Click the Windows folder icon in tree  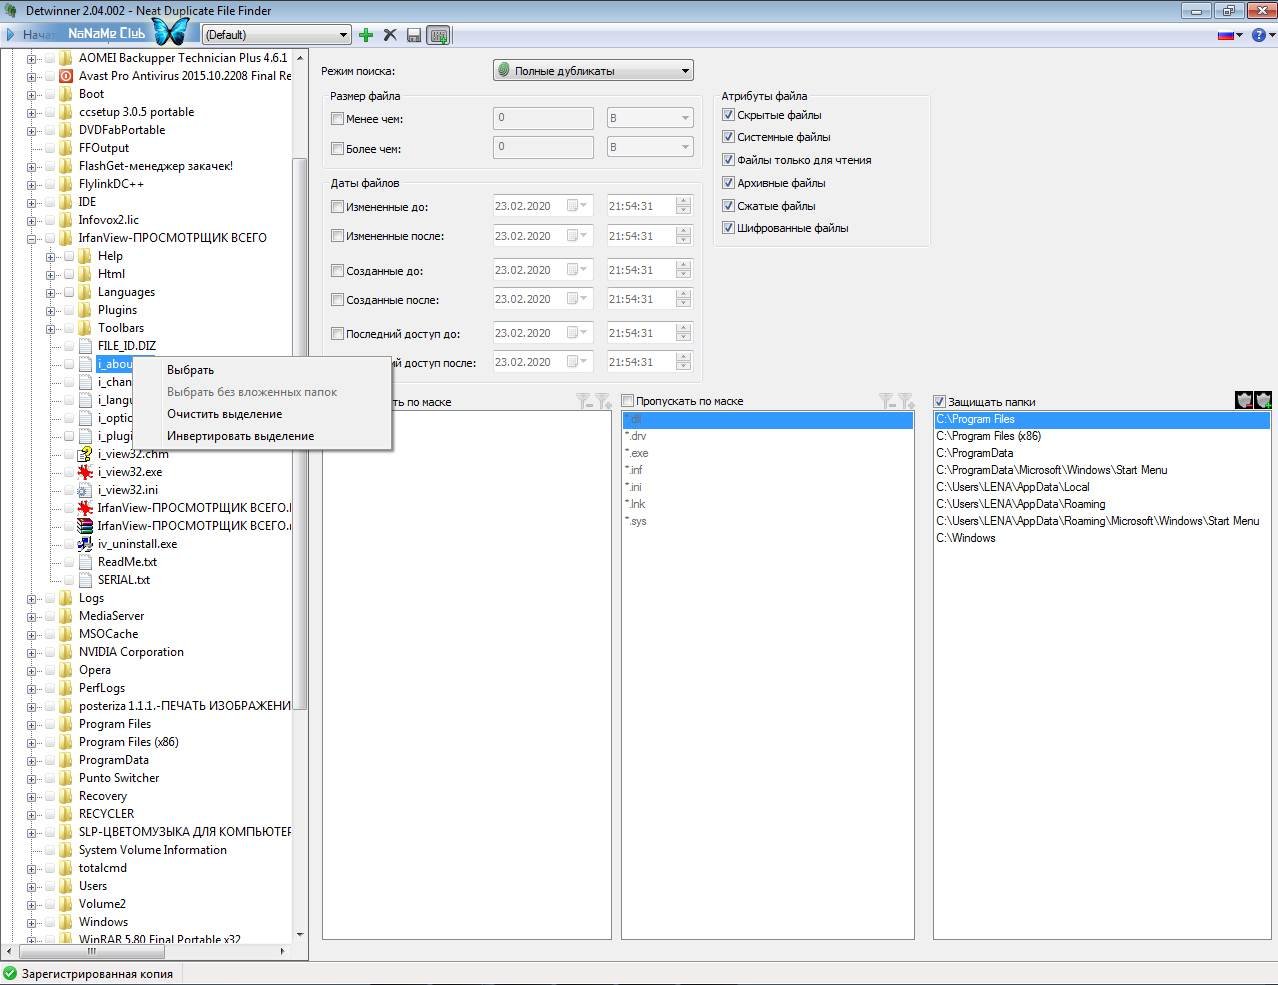66,922
